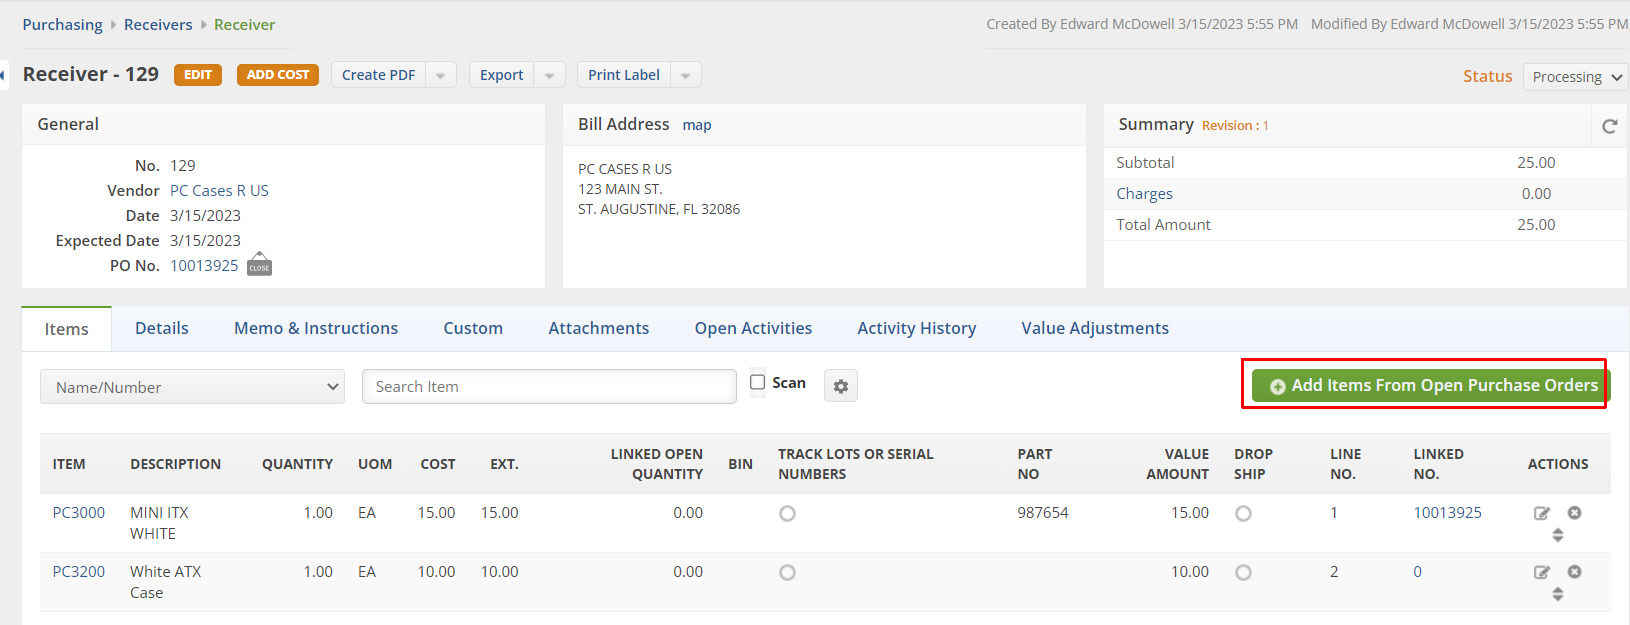1630x625 pixels.
Task: Open the Status dropdown showing Processing
Action: click(x=1575, y=77)
